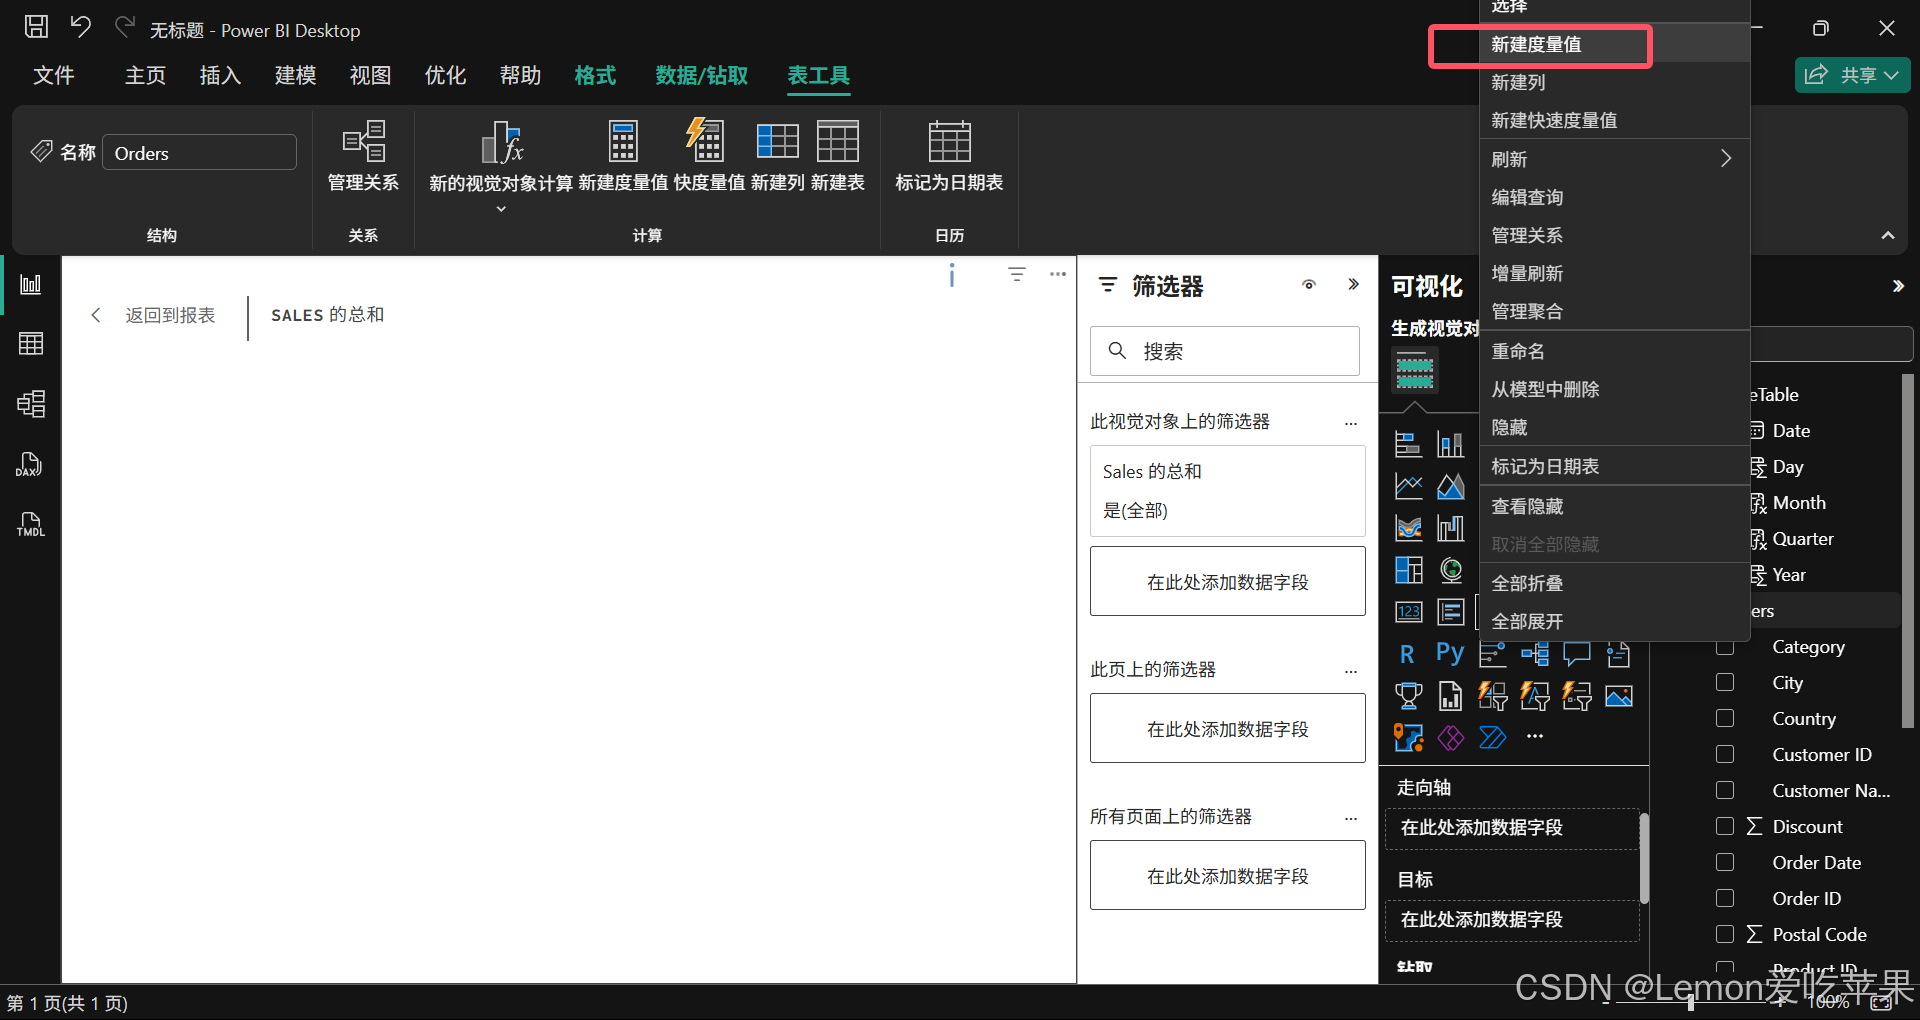Image resolution: width=1920 pixels, height=1020 pixels.
Task: Check the City field checkbox
Action: tap(1725, 682)
